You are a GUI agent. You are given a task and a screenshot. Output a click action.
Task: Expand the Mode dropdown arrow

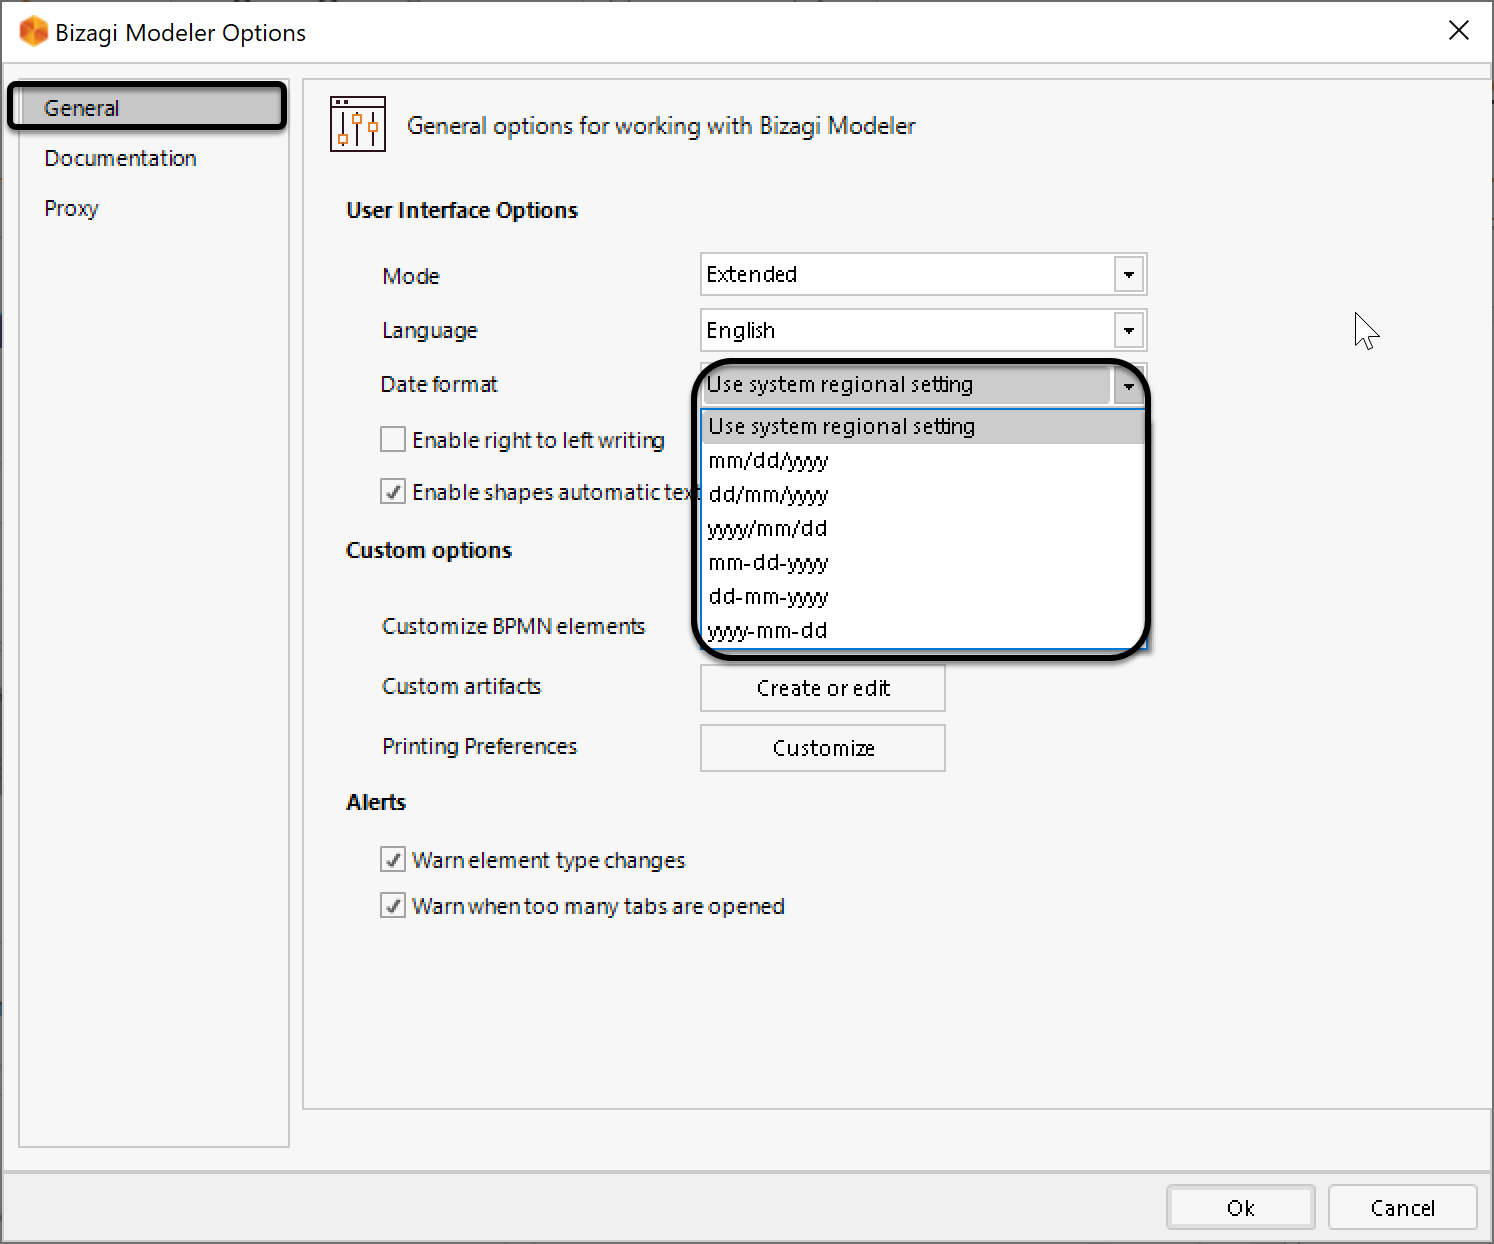pyautogui.click(x=1129, y=274)
